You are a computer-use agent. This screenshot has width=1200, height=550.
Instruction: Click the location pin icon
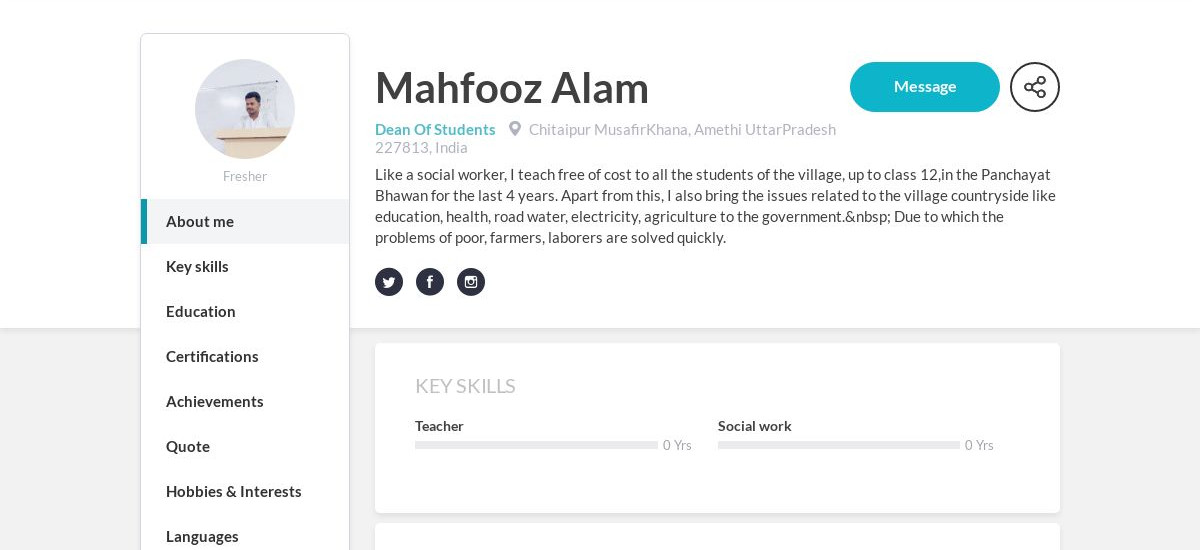coord(515,129)
